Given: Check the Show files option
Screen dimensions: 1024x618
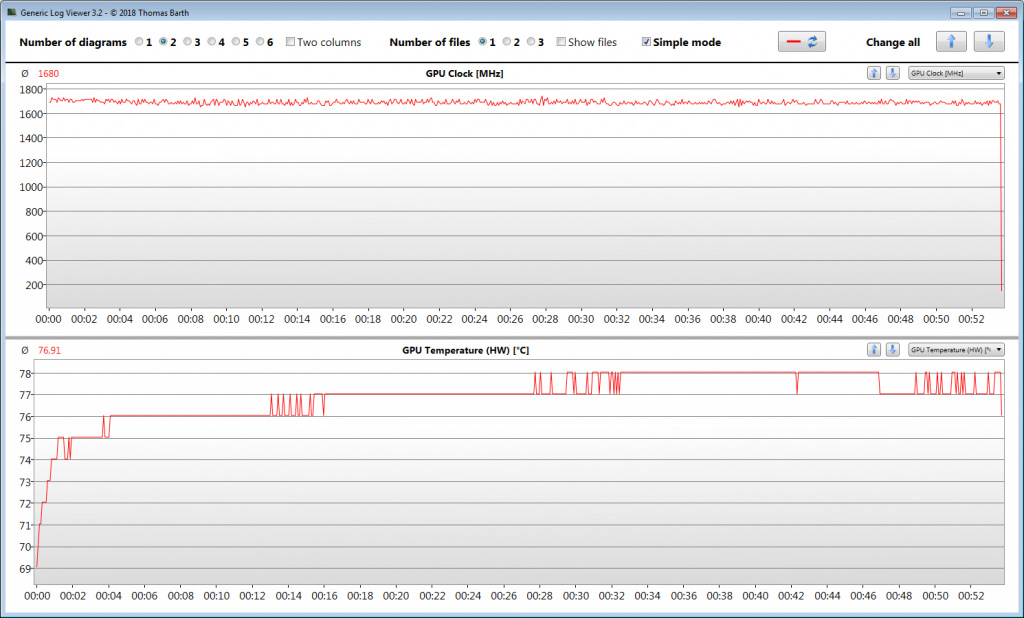Looking at the screenshot, I should 561,42.
